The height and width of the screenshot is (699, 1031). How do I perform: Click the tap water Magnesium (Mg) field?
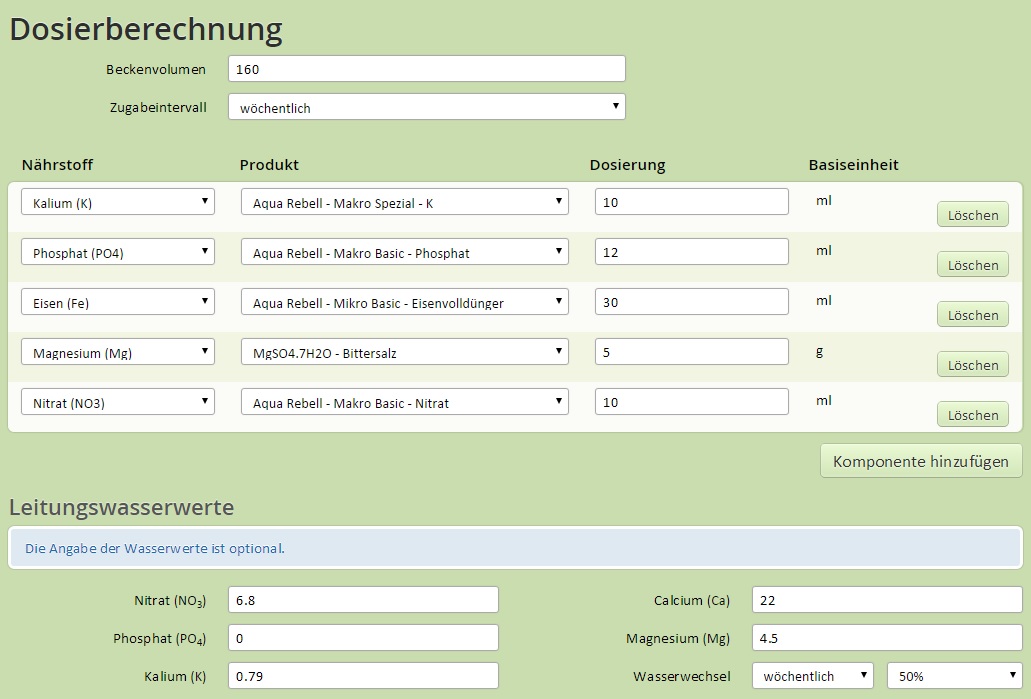point(887,638)
